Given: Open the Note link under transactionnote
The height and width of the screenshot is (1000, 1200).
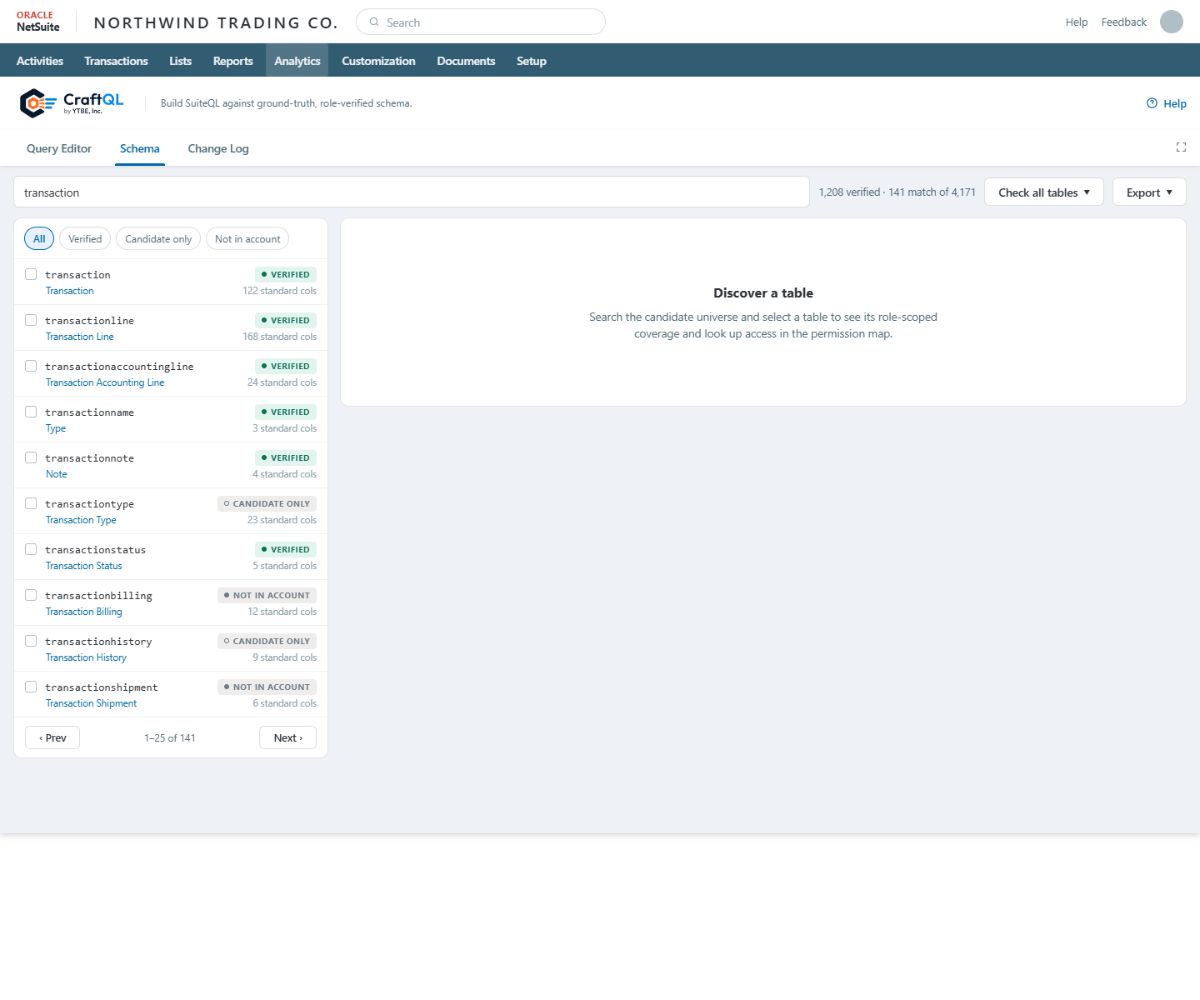Looking at the screenshot, I should (x=57, y=474).
